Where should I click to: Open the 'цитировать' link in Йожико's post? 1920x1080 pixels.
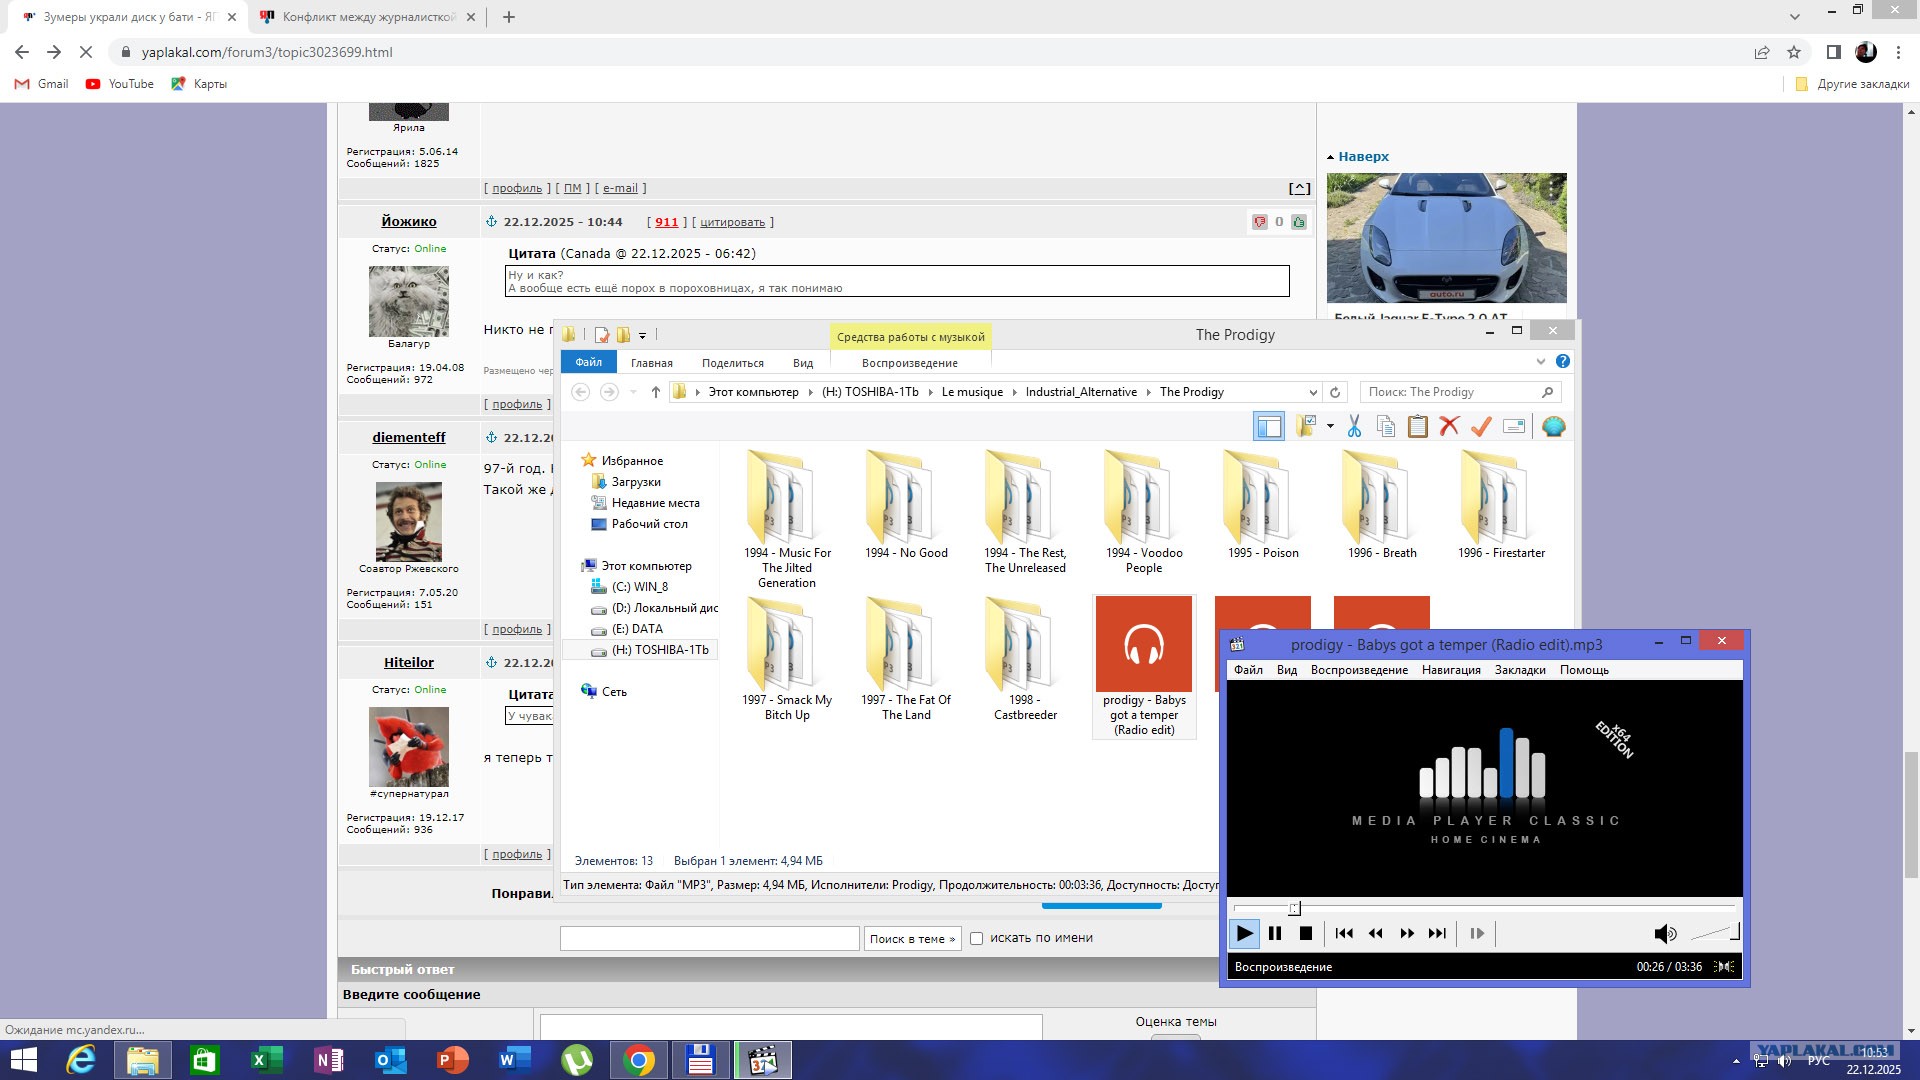tap(732, 223)
